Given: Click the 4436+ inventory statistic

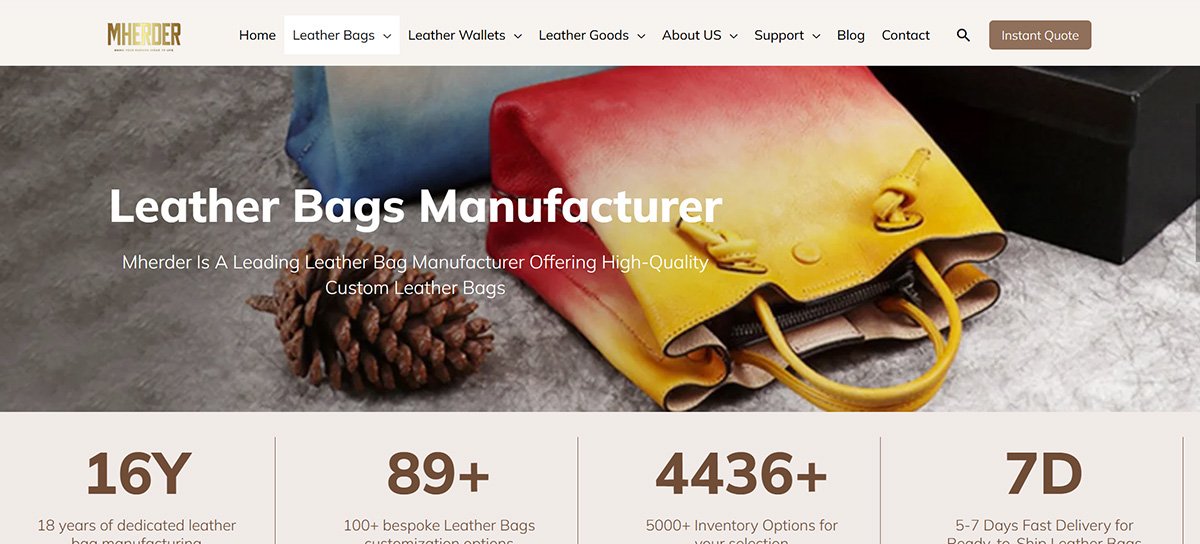Looking at the screenshot, I should pos(742,473).
